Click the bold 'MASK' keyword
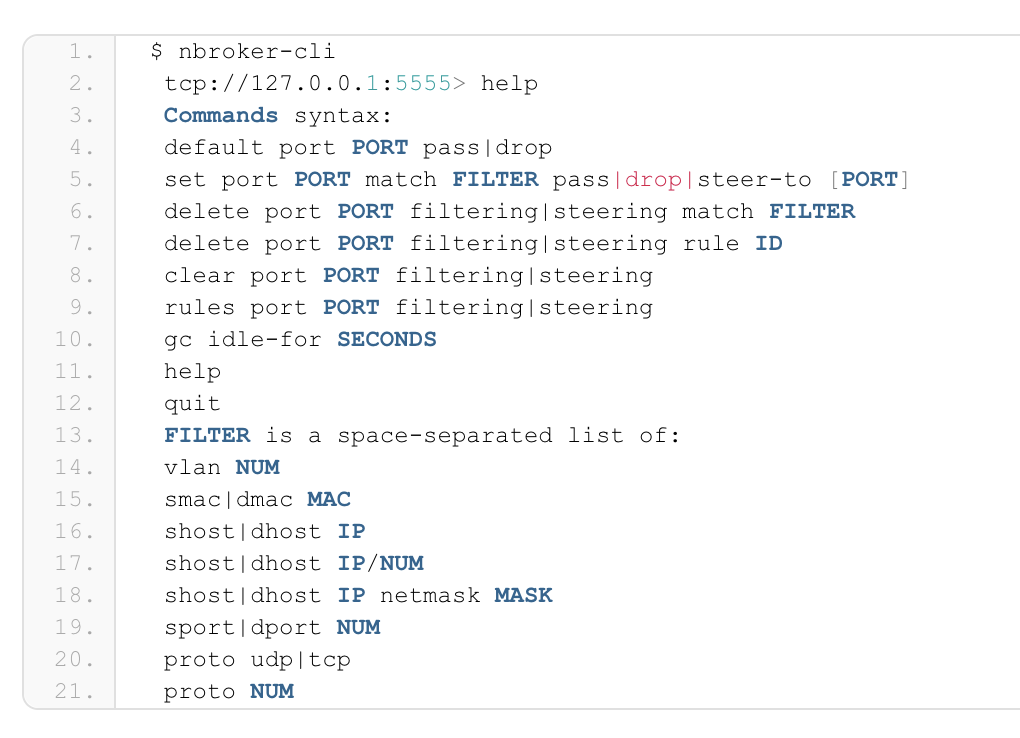The image size is (1020, 738). (x=523, y=596)
